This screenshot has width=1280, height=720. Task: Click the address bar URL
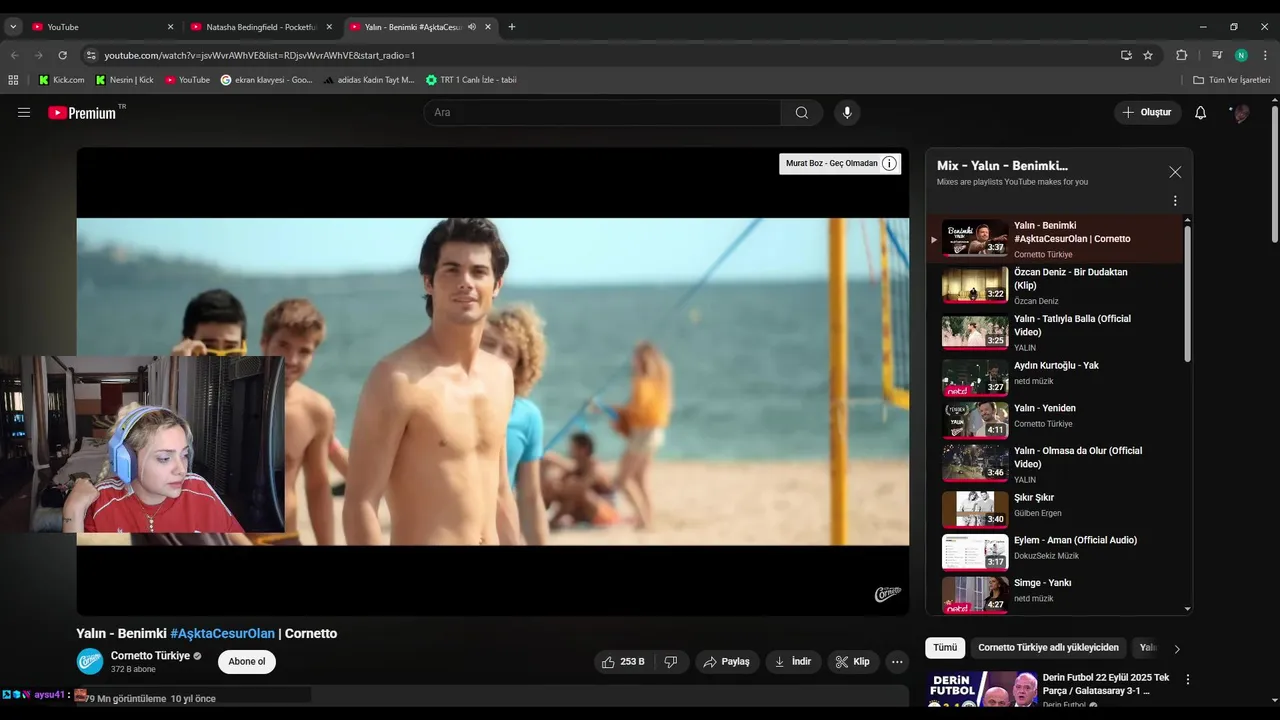coord(260,56)
